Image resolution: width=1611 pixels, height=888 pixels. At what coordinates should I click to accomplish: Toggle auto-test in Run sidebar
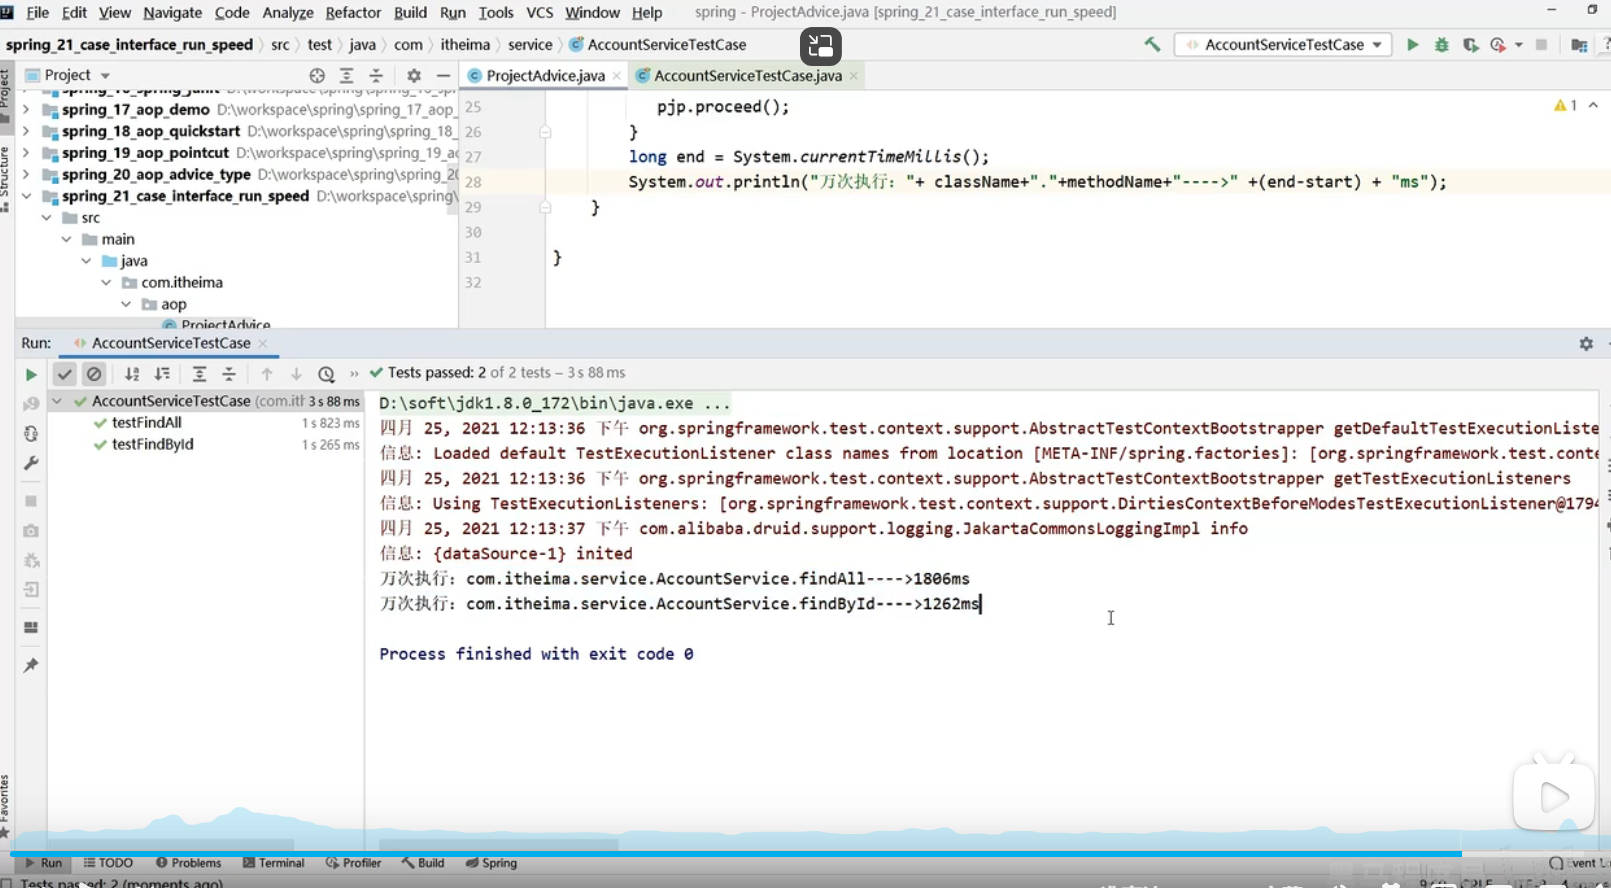point(31,434)
